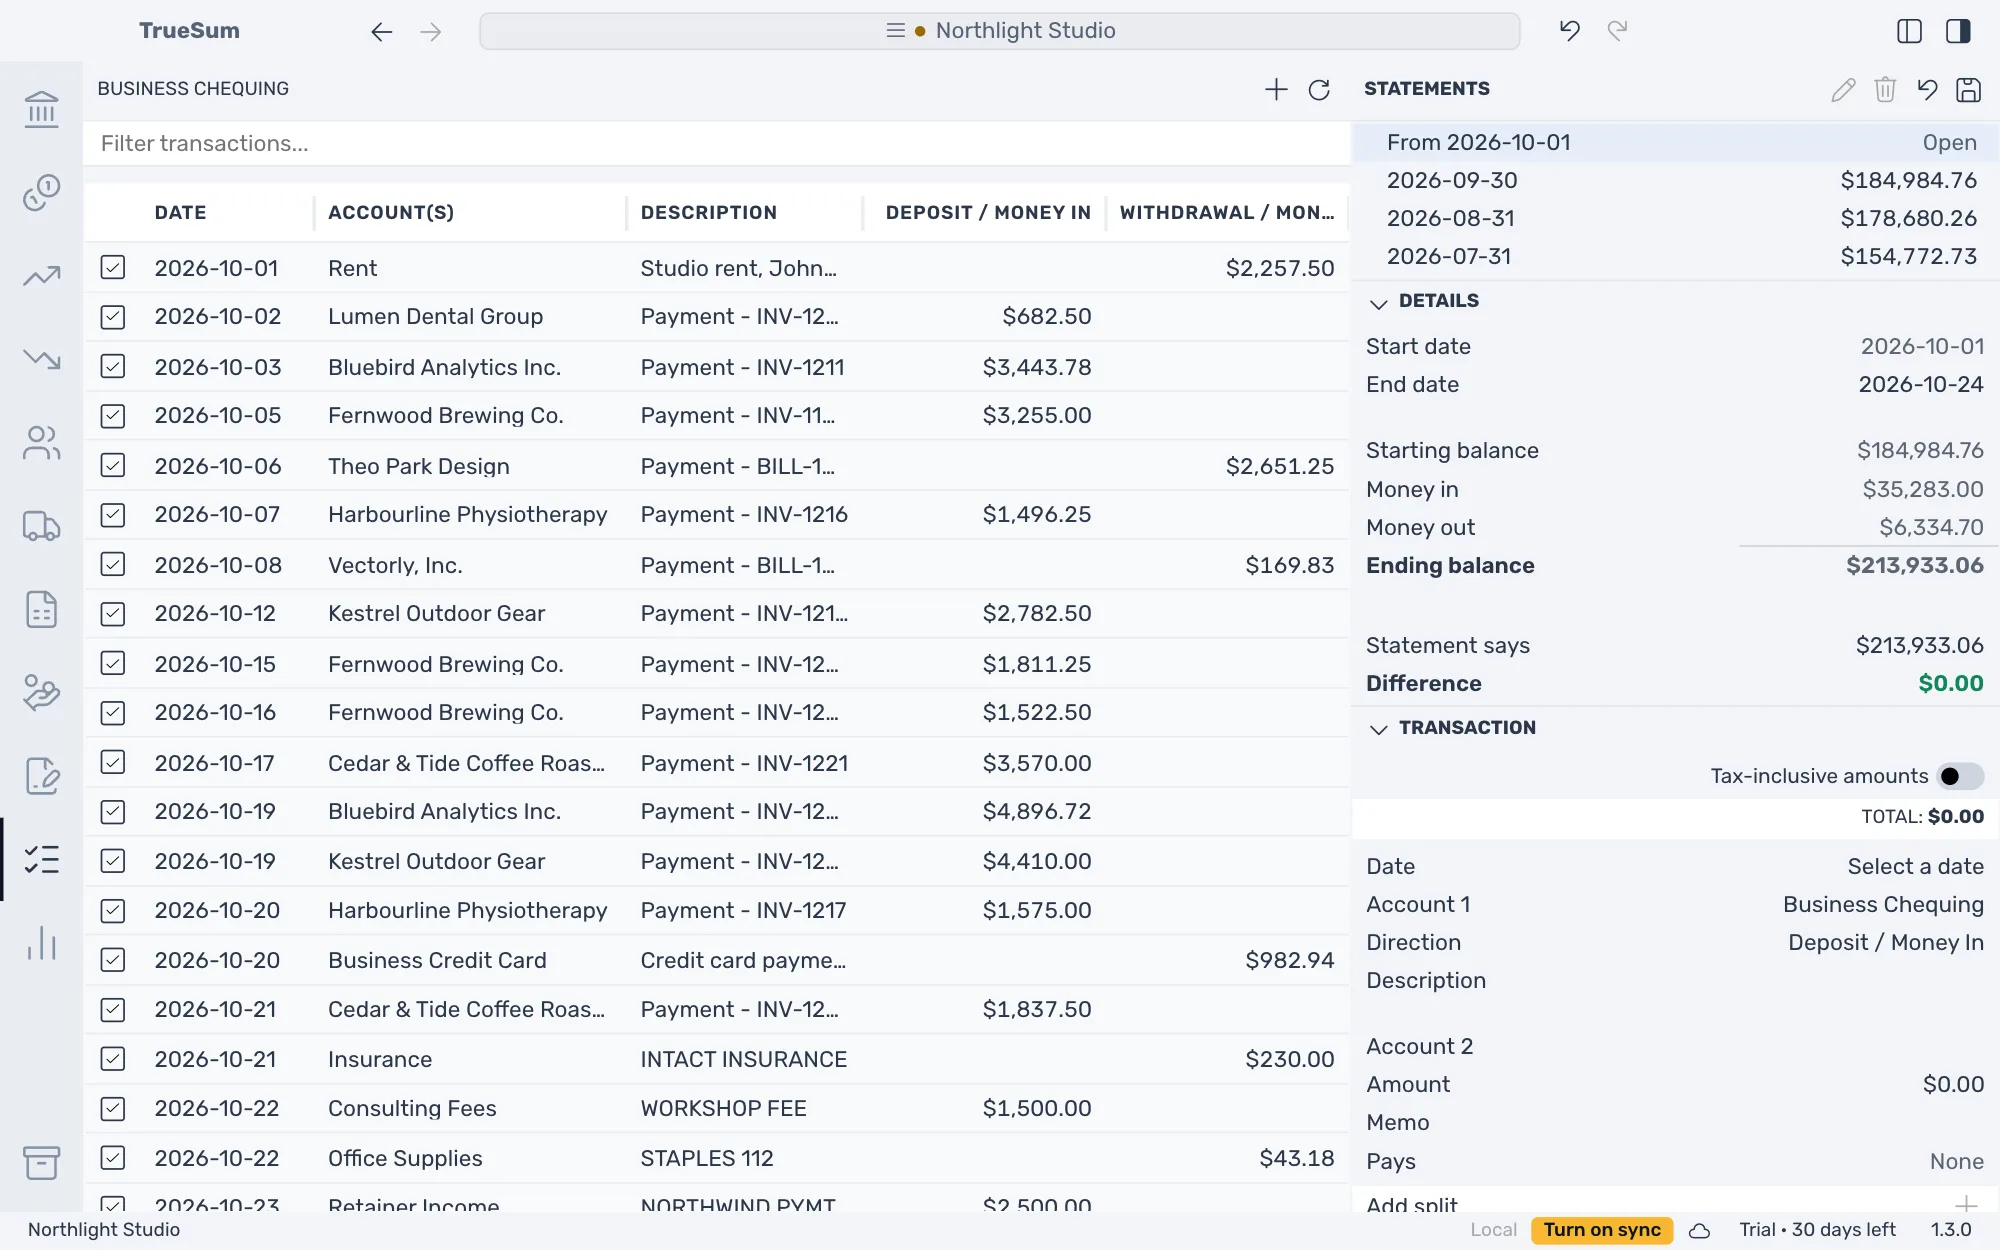The height and width of the screenshot is (1250, 2000).
Task: Open the pie chart clock sidebar icon
Action: [x=41, y=192]
